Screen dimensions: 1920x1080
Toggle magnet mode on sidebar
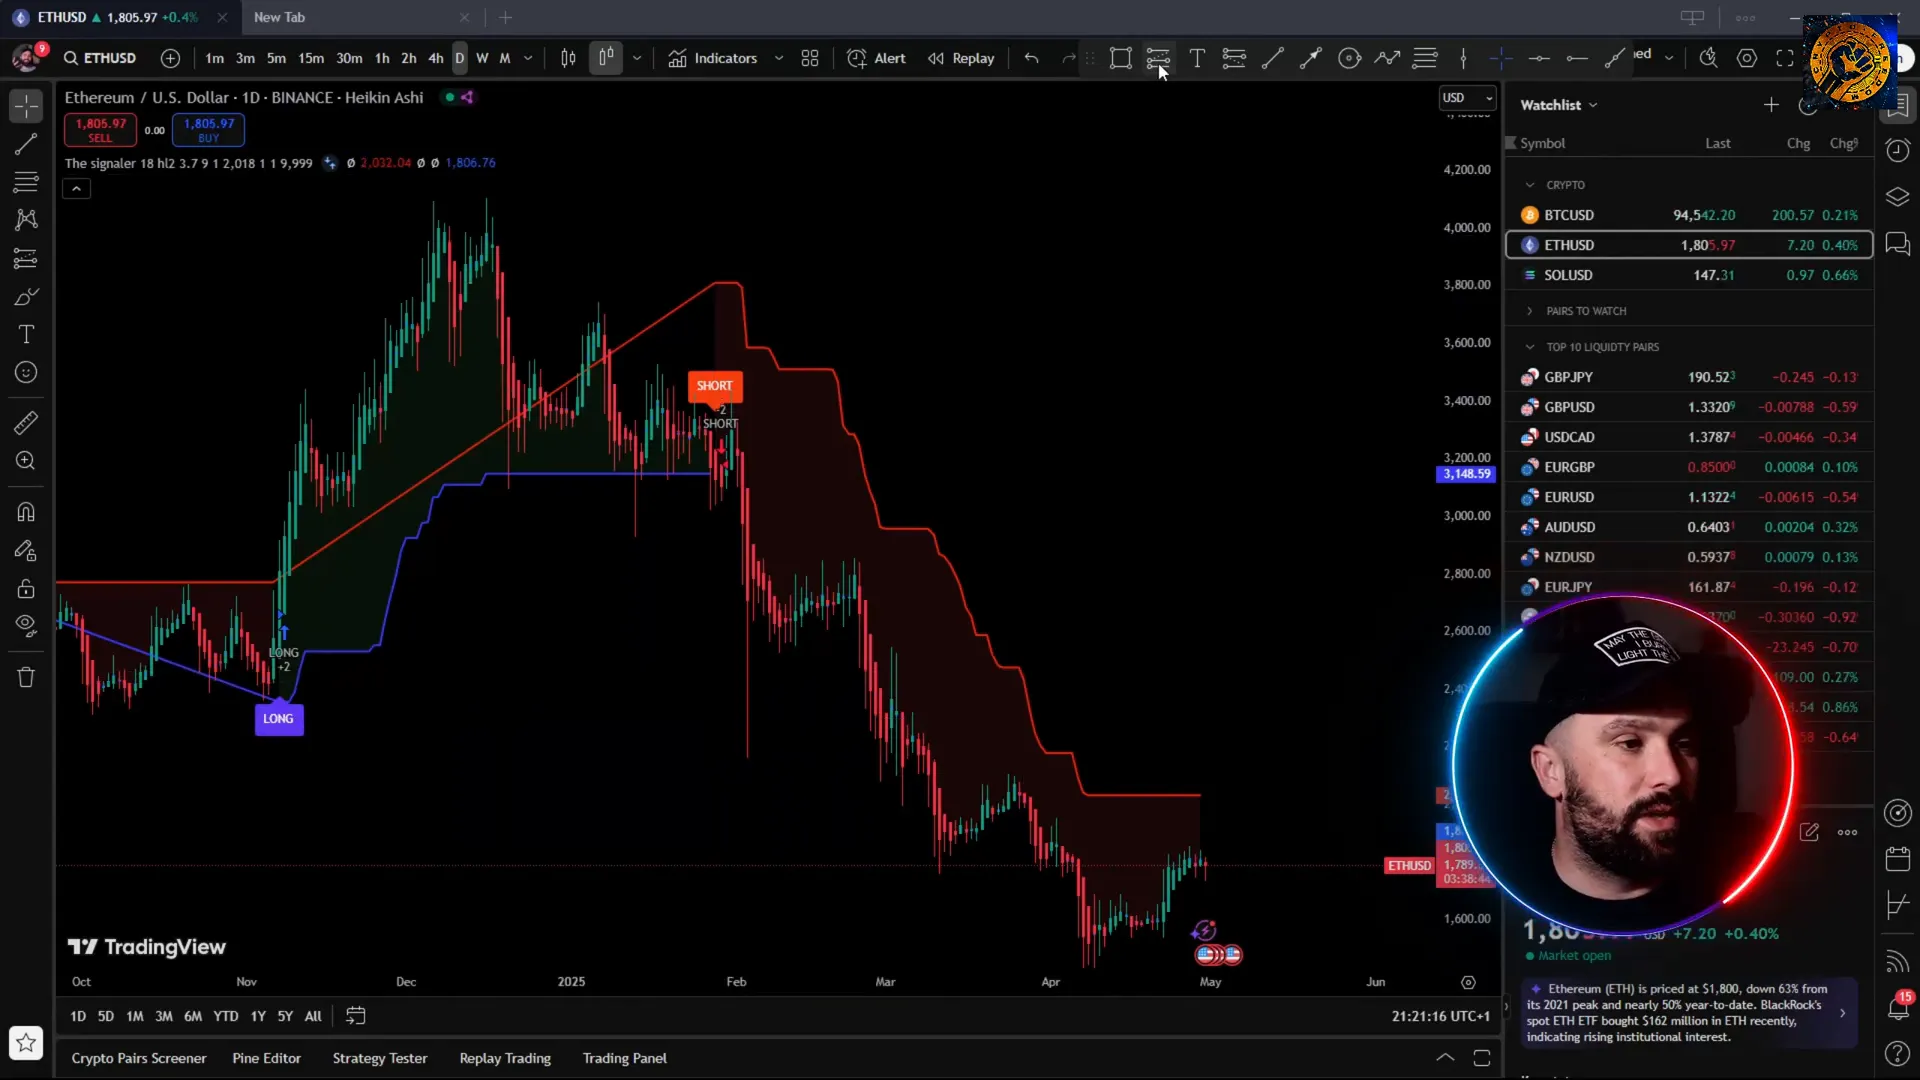(26, 512)
